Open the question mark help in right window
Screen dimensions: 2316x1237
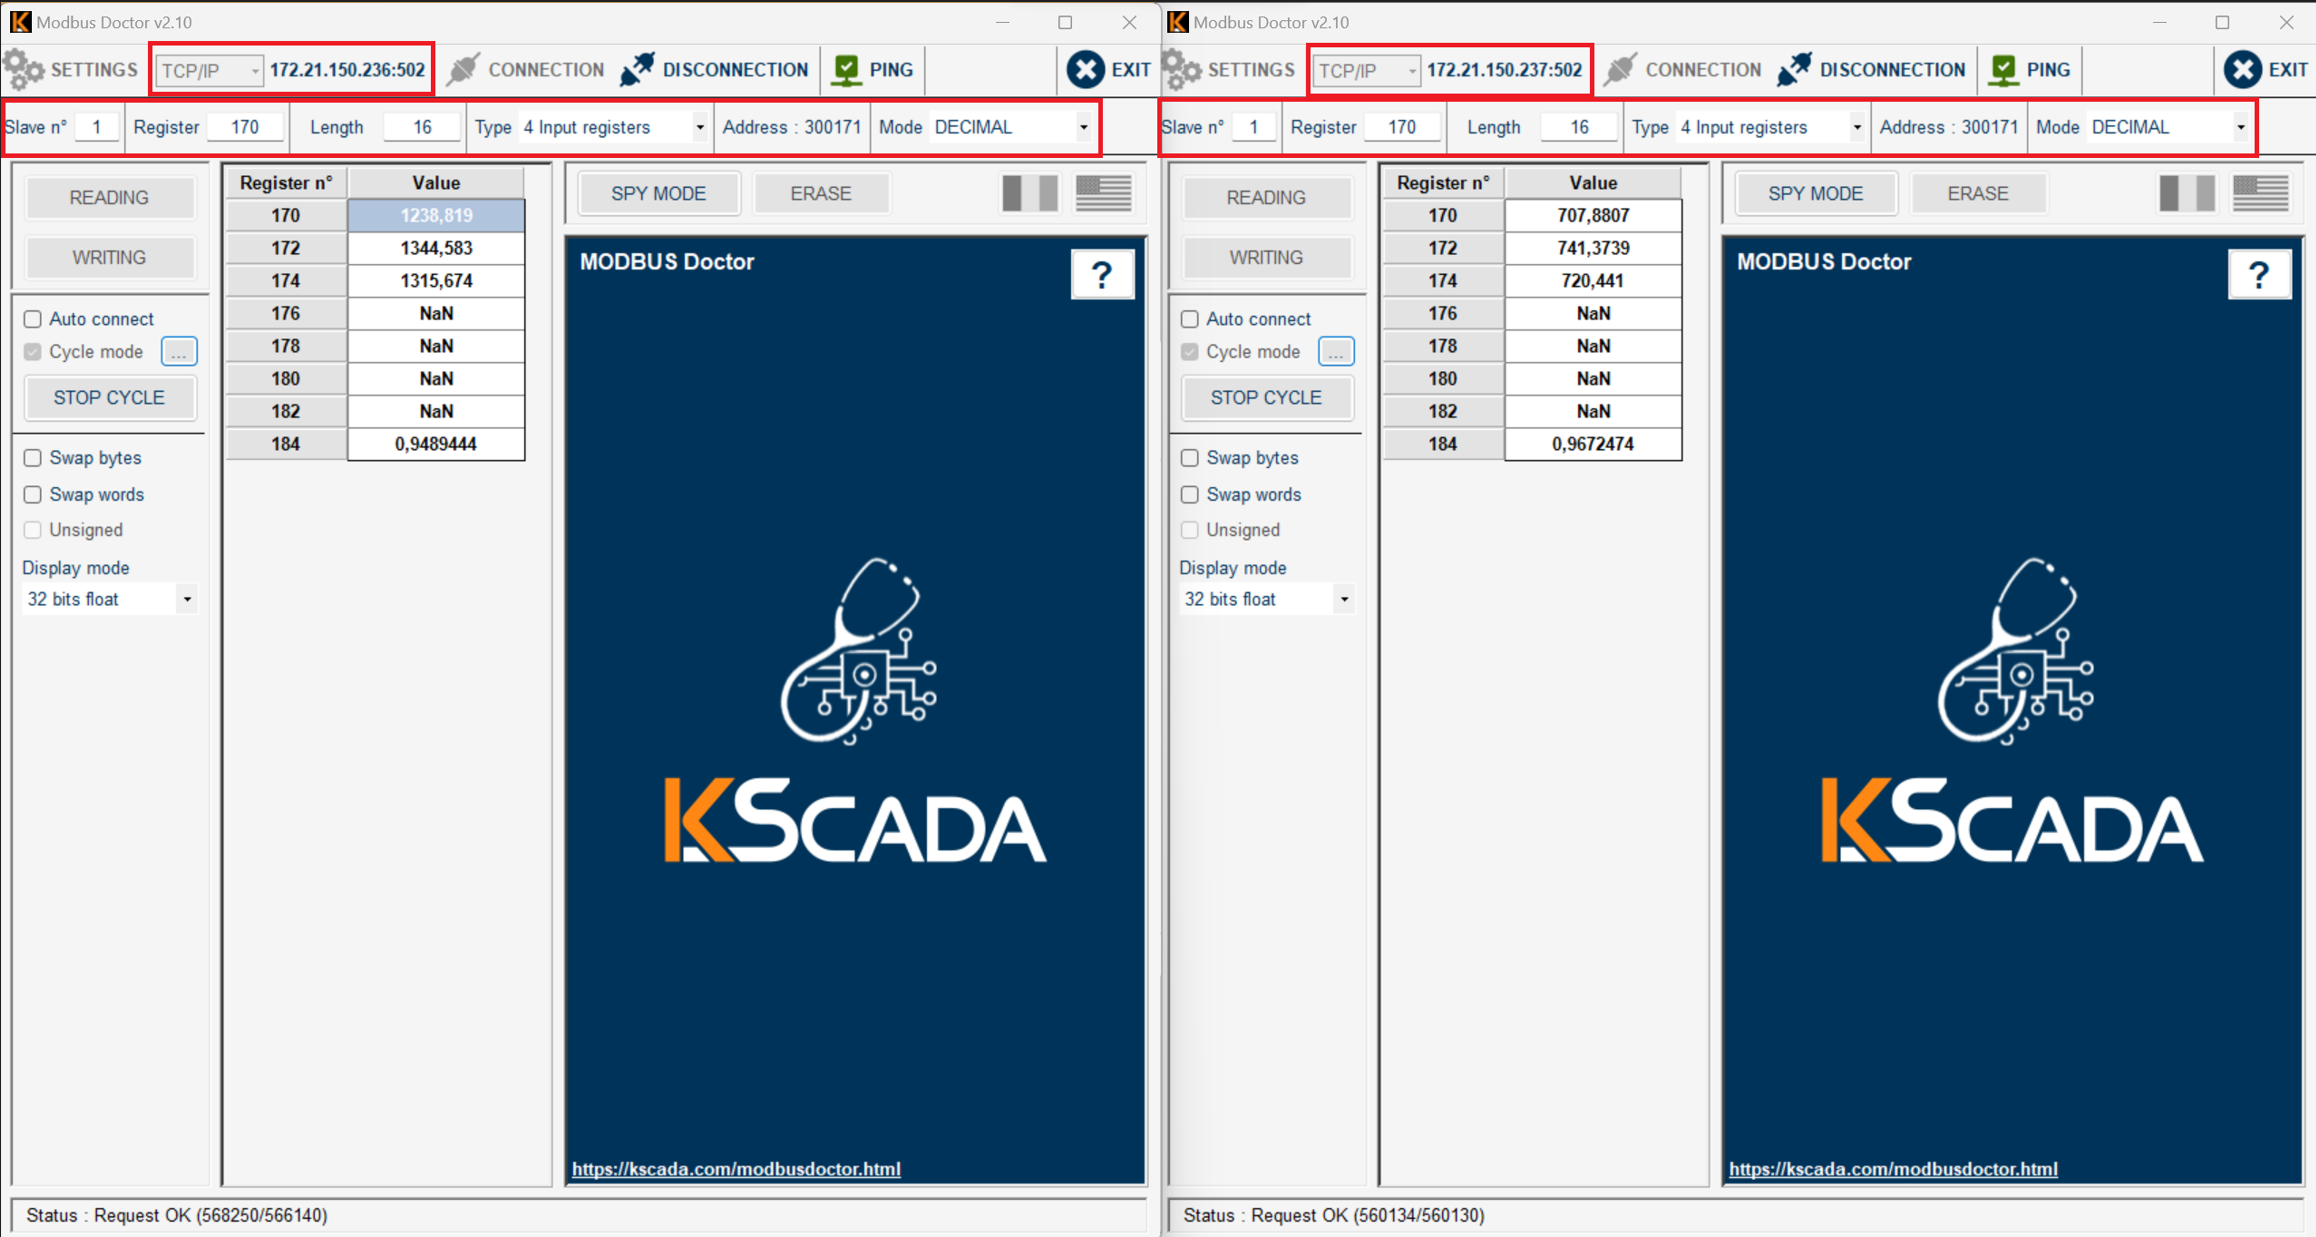point(2258,275)
